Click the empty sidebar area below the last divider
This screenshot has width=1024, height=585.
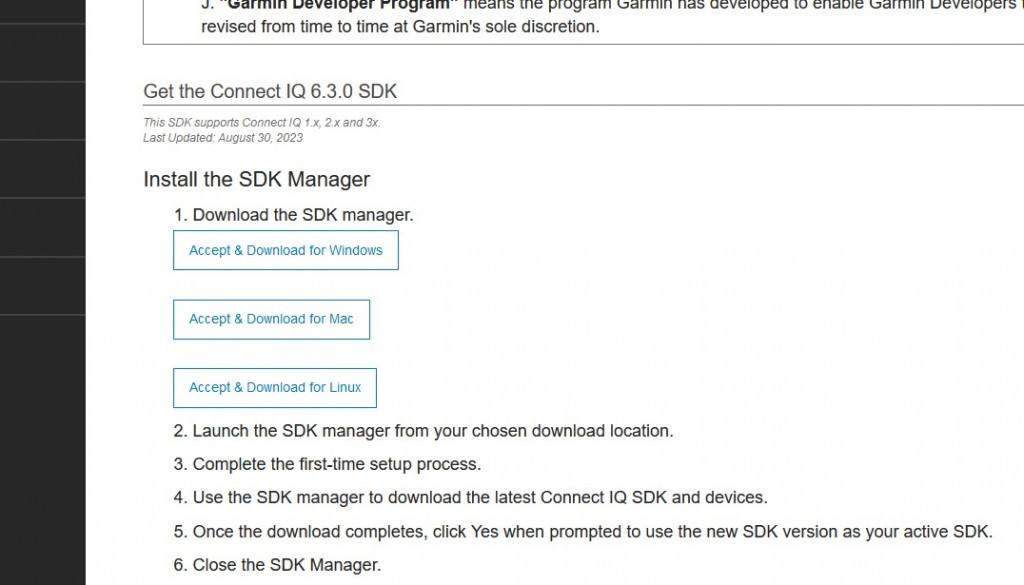click(x=42, y=450)
